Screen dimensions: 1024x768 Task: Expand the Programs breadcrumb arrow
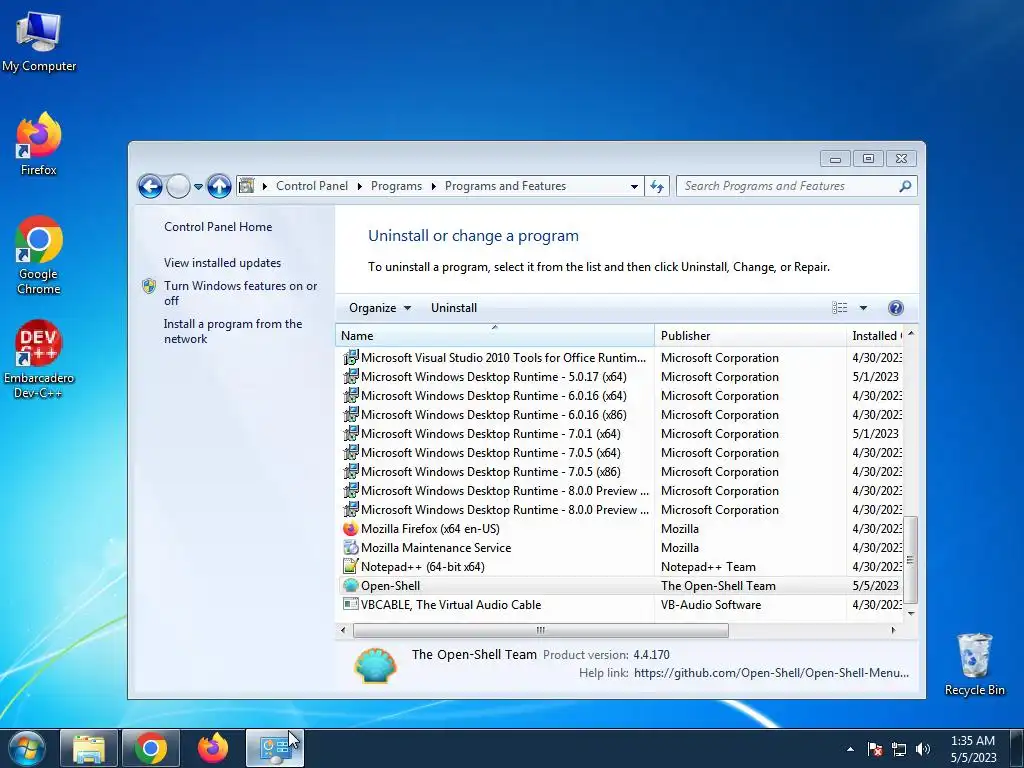pos(433,186)
